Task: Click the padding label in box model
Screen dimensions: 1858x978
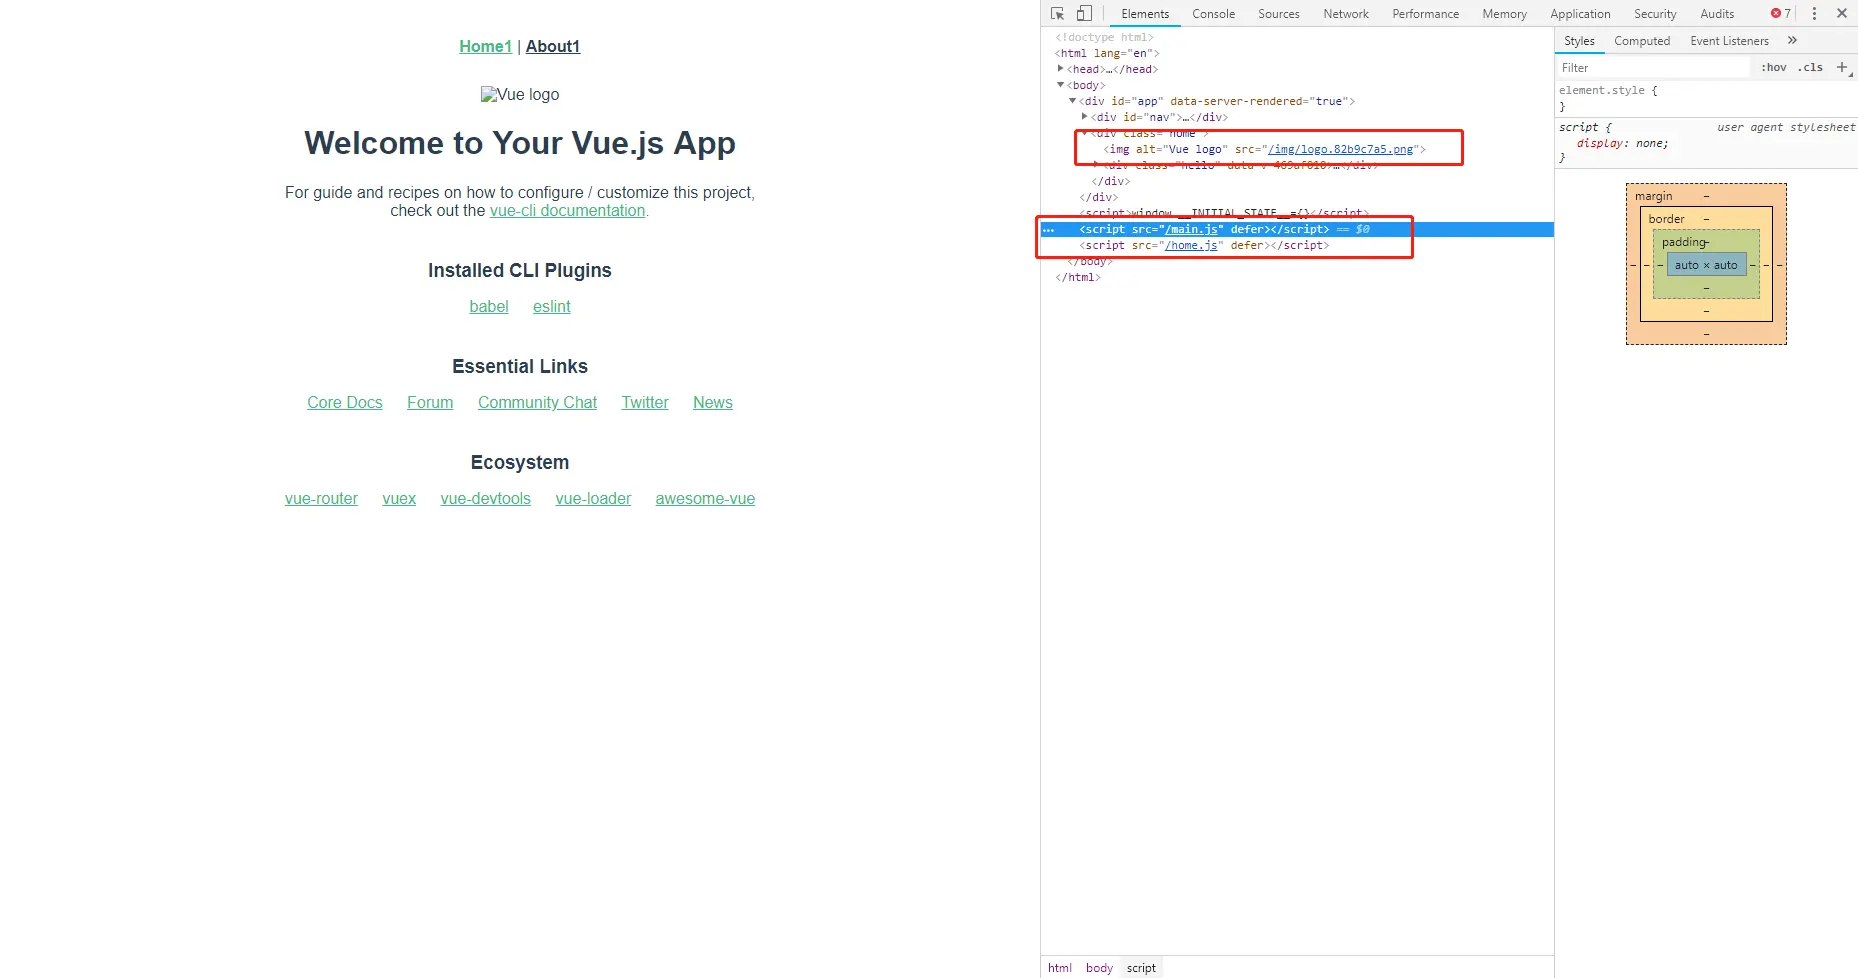Action: [1684, 242]
